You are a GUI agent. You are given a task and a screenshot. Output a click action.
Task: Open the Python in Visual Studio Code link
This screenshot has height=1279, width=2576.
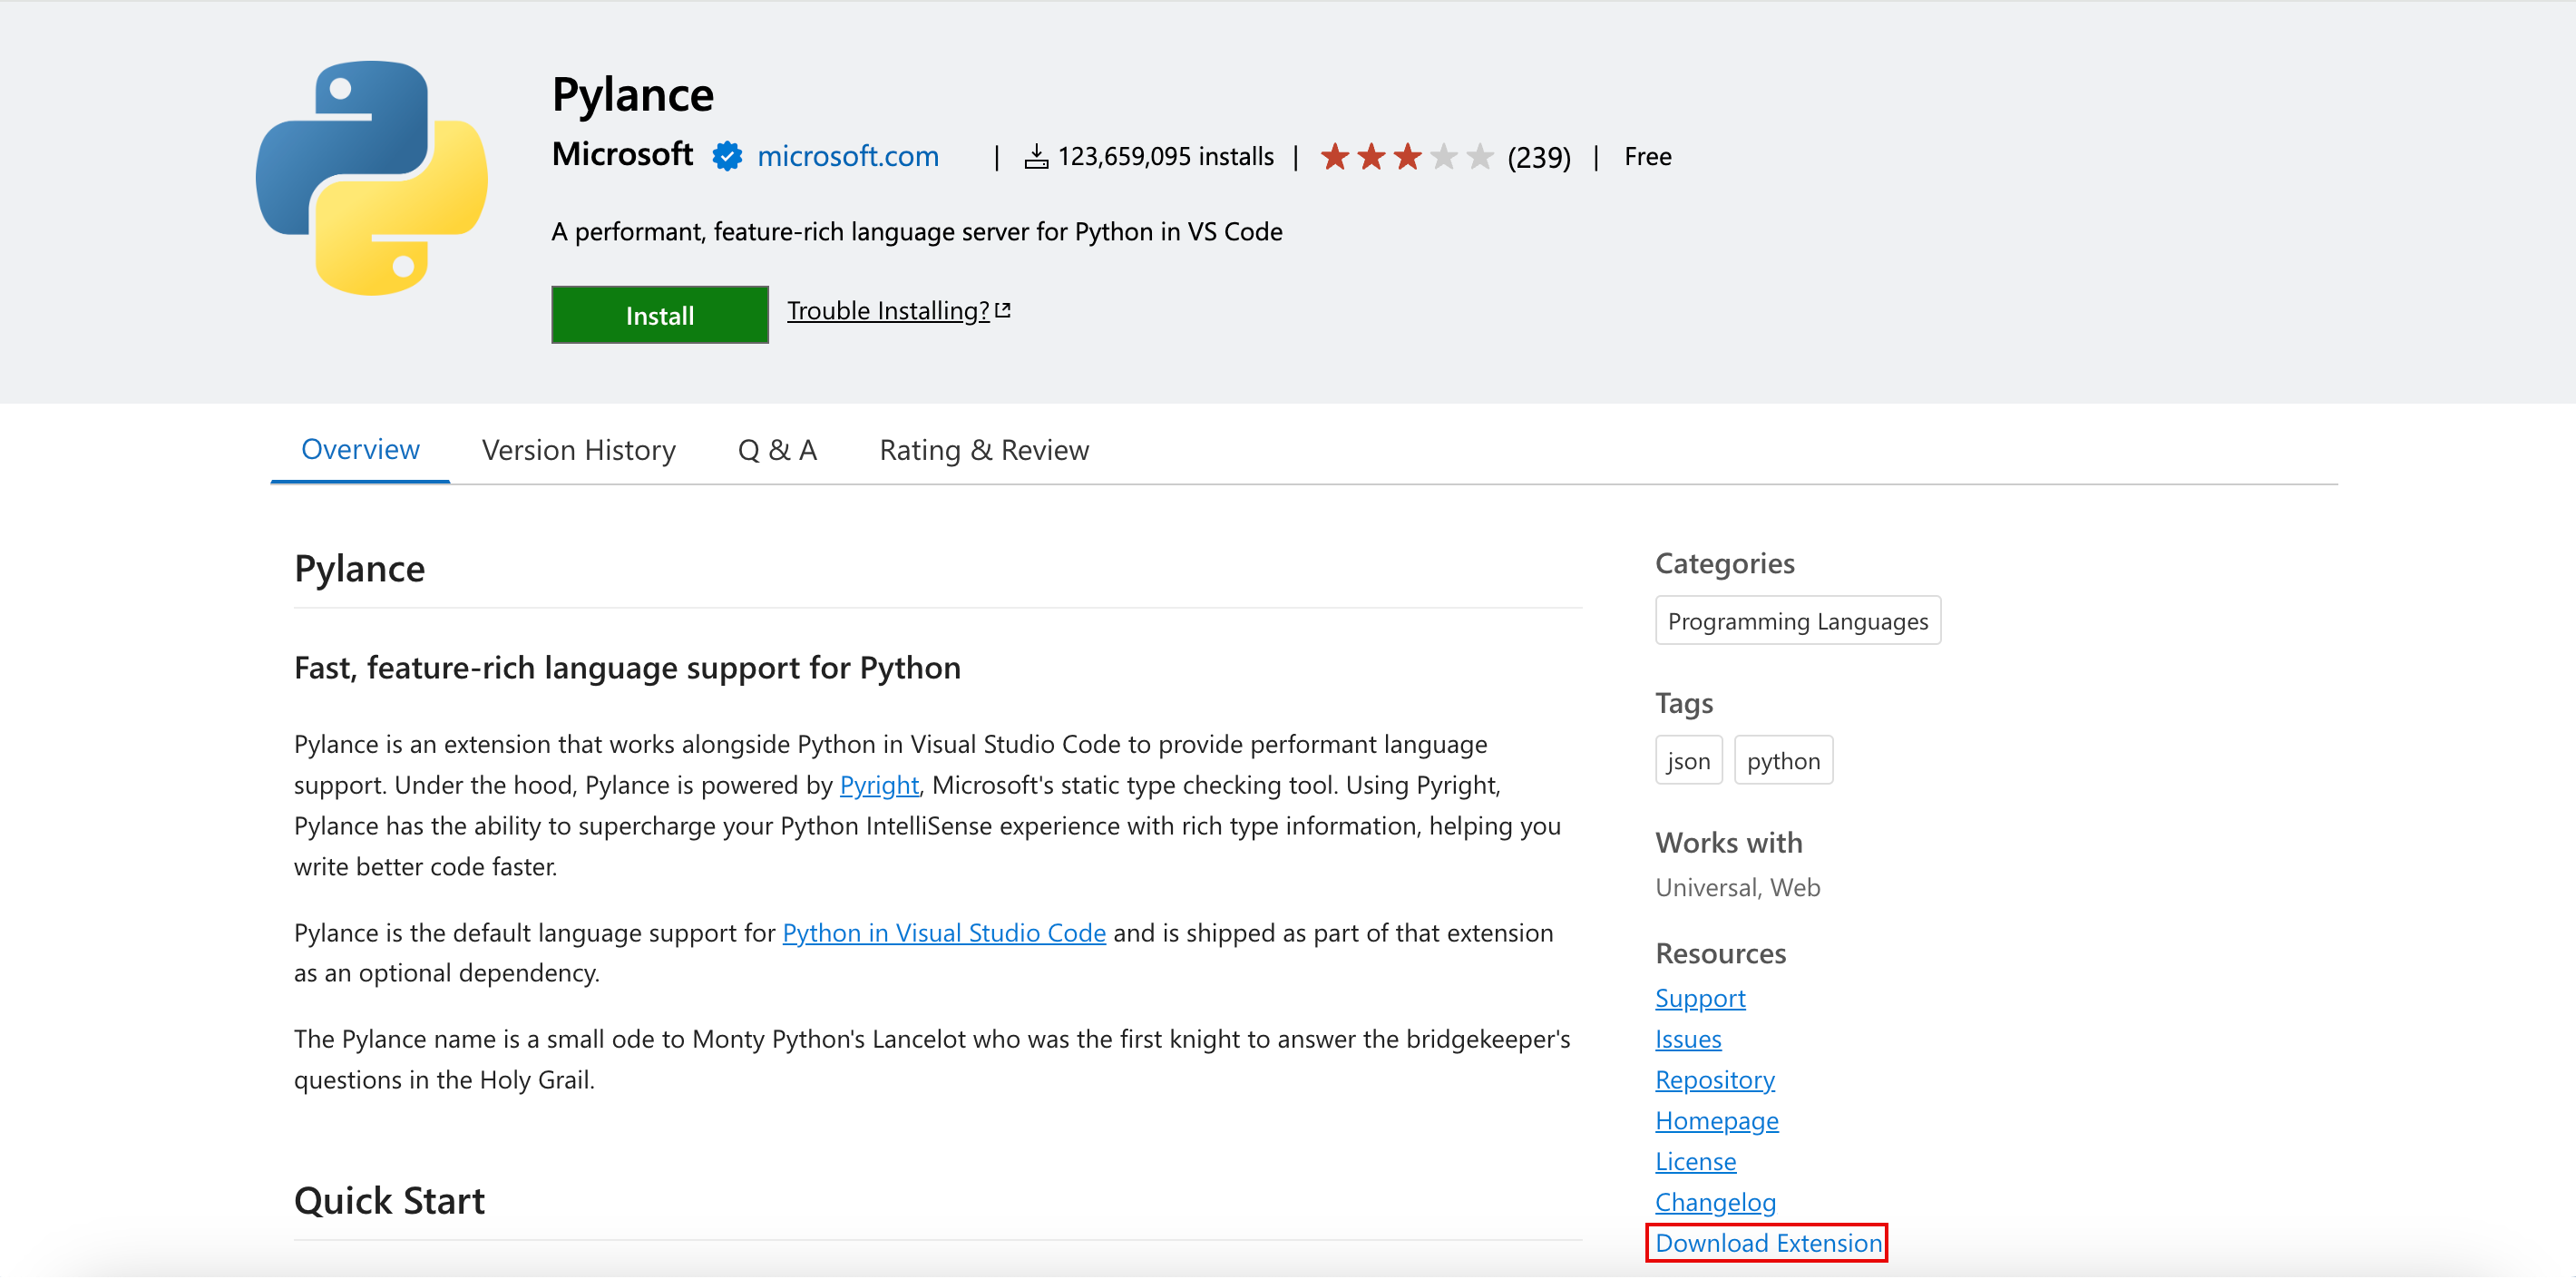[944, 934]
